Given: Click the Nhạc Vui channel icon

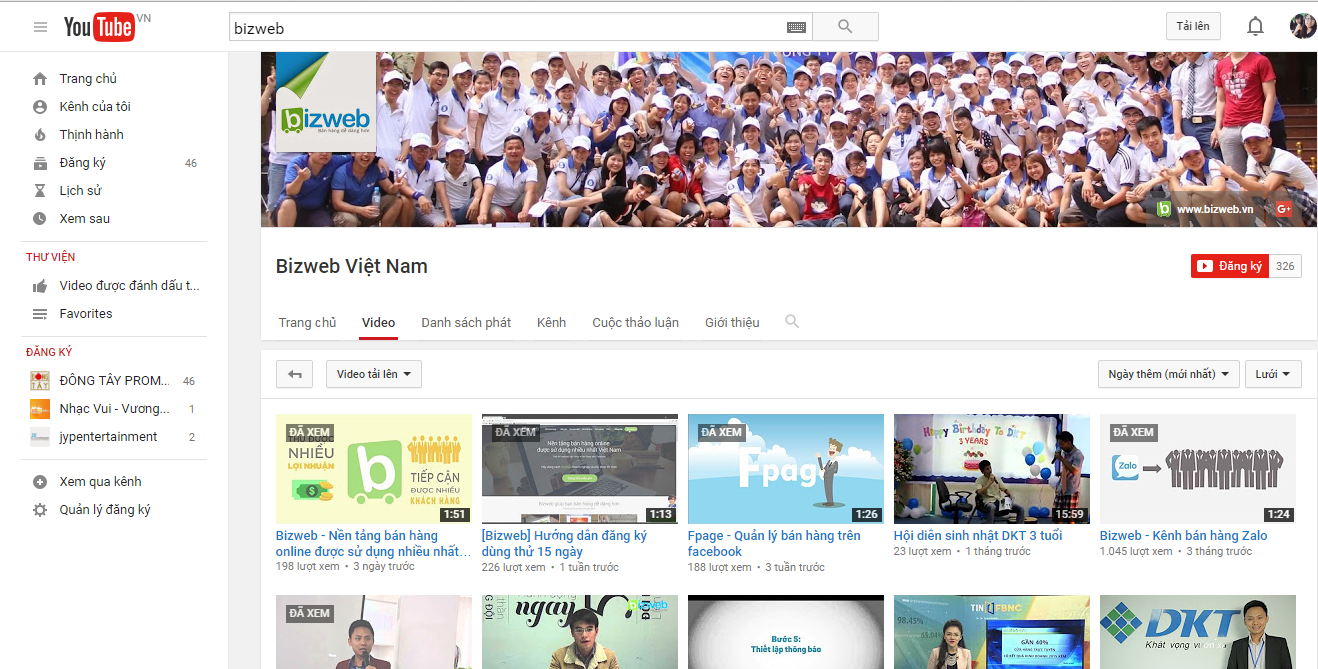Looking at the screenshot, I should point(40,409).
